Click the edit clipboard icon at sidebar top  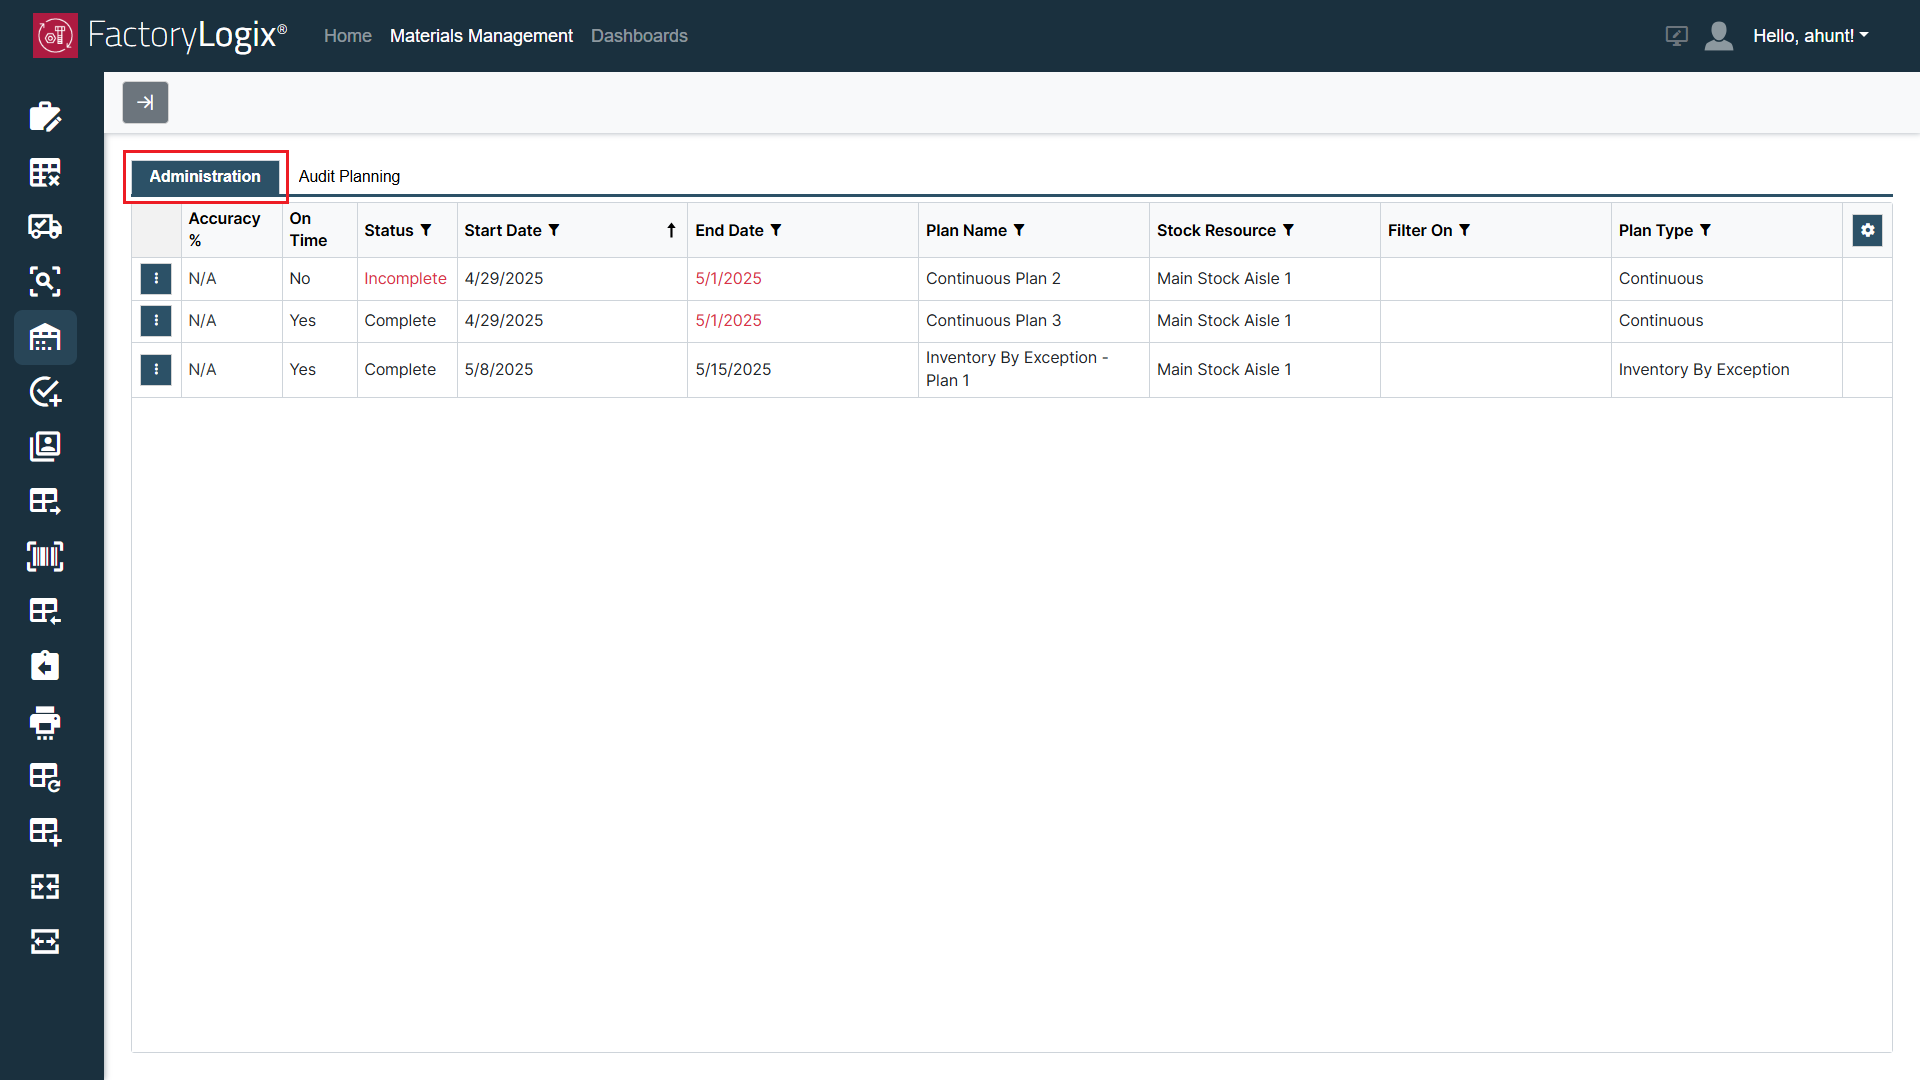pos(45,117)
